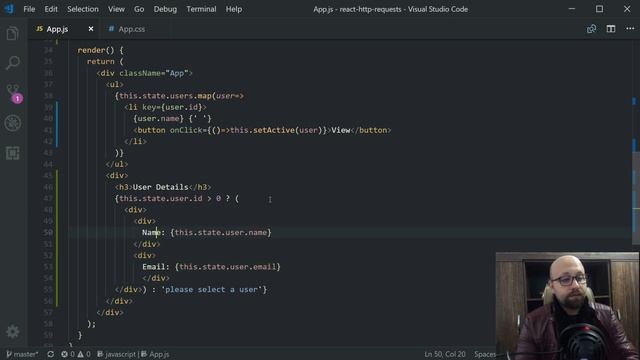Open Source Control with one pending change

pyautogui.click(x=13, y=93)
